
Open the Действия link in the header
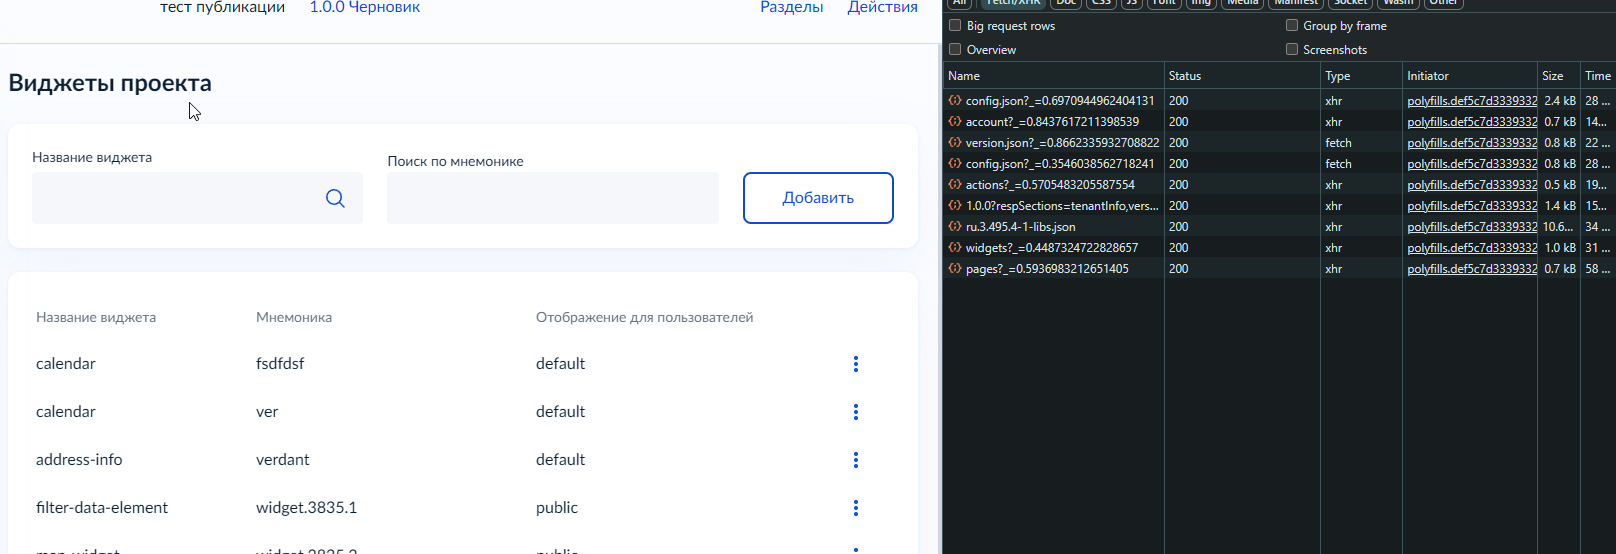883,7
